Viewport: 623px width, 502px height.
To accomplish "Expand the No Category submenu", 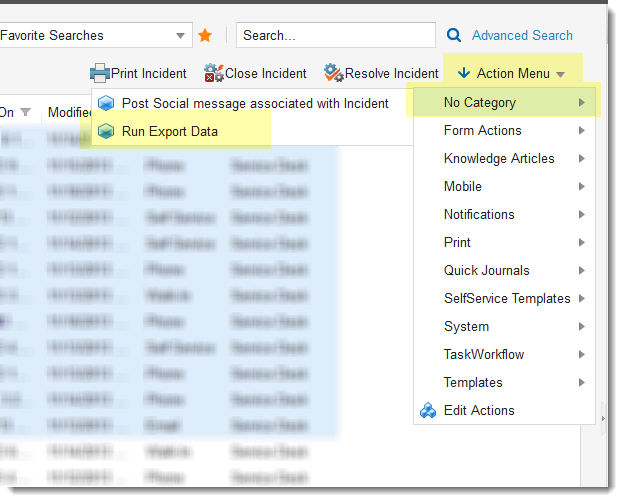I will [x=504, y=102].
